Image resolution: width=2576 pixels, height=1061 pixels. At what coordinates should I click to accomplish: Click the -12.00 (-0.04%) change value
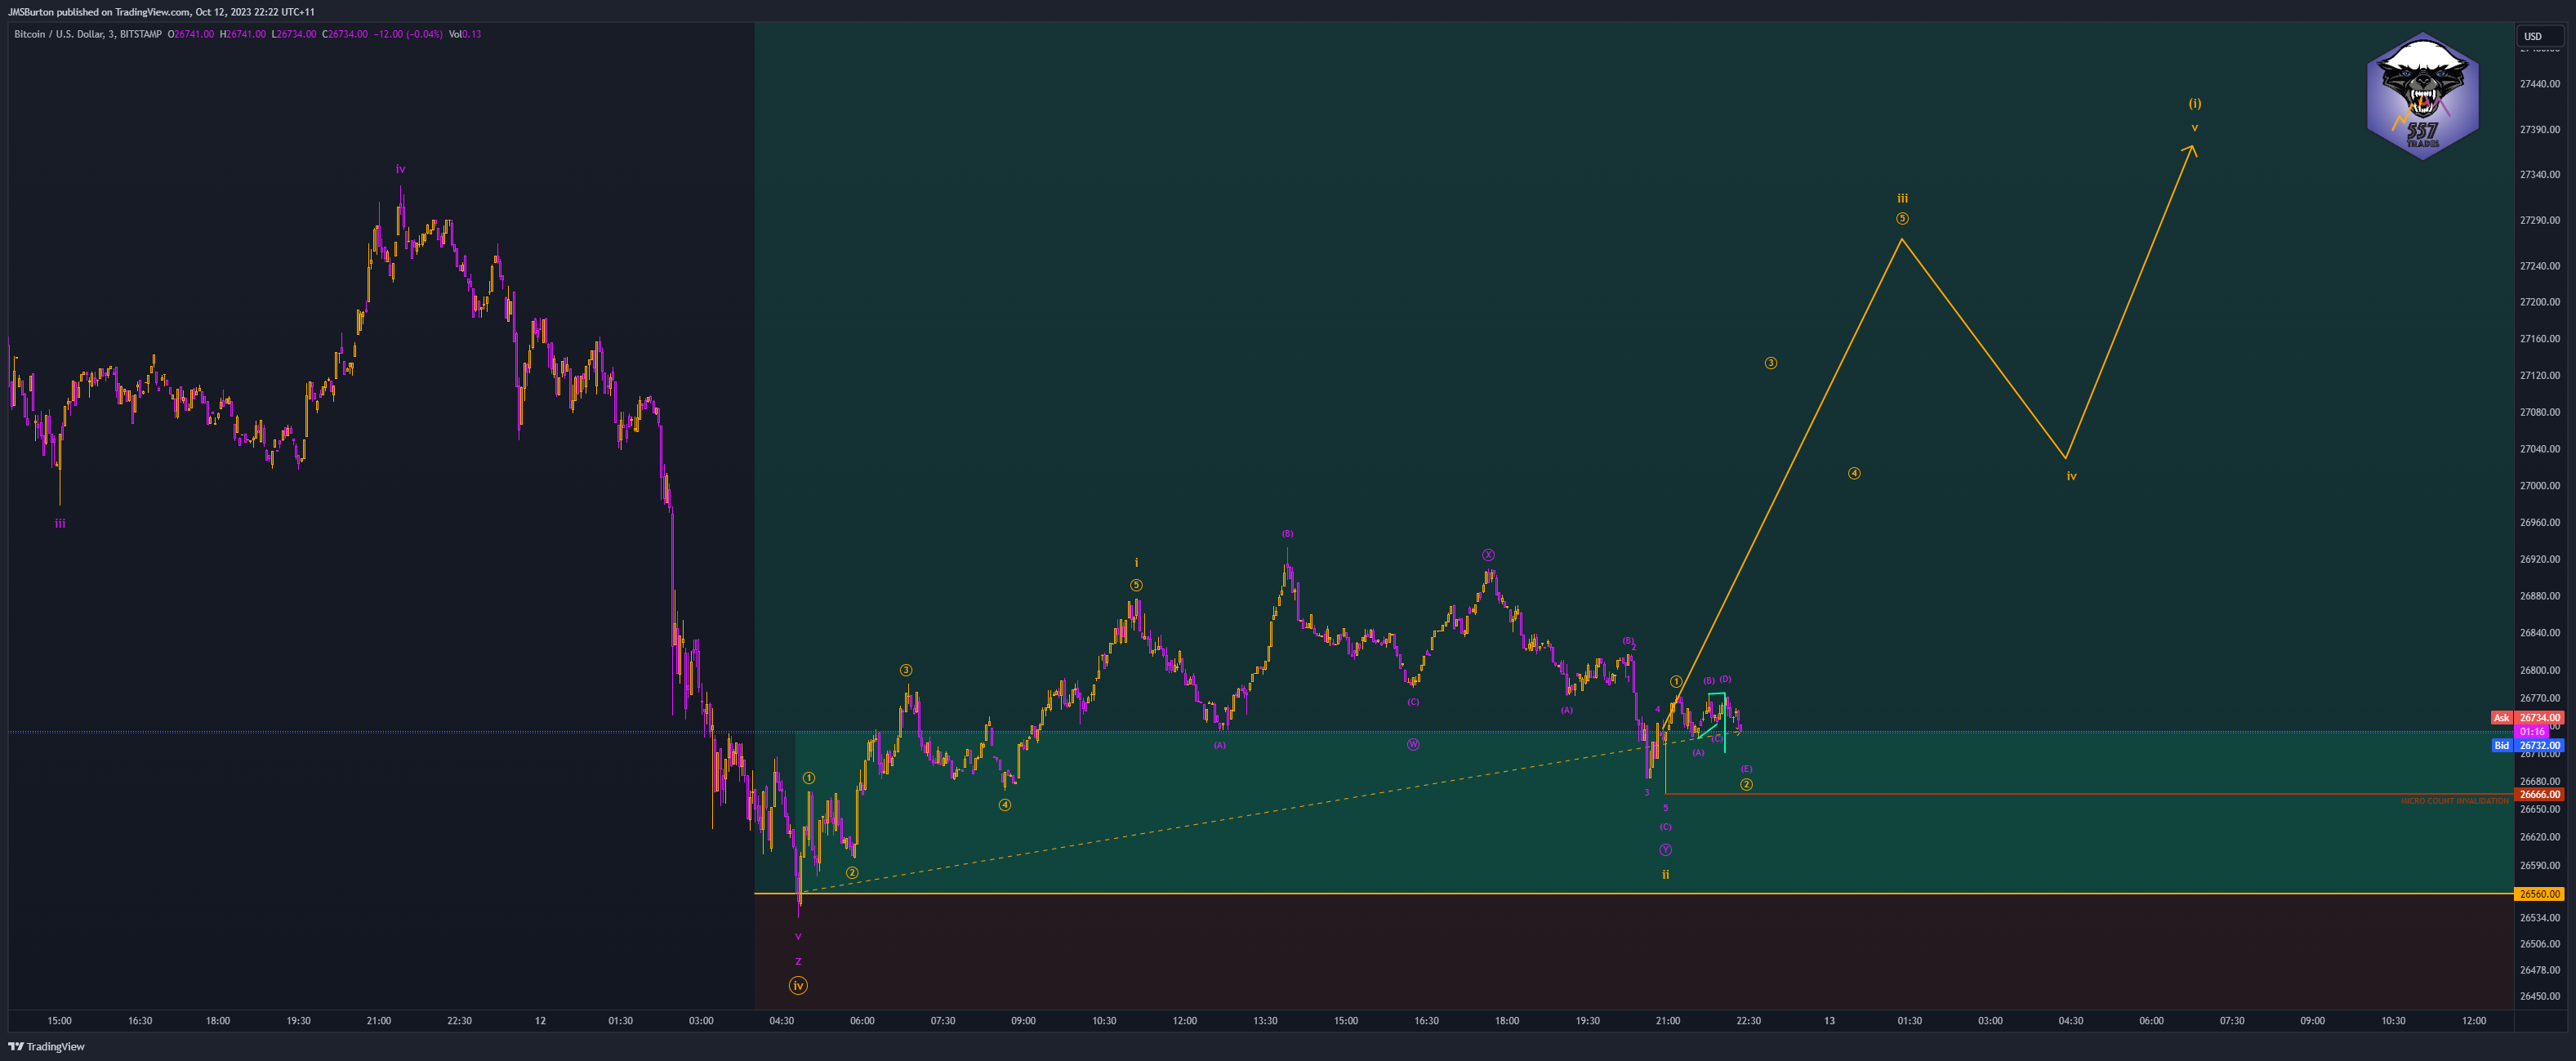pyautogui.click(x=408, y=34)
